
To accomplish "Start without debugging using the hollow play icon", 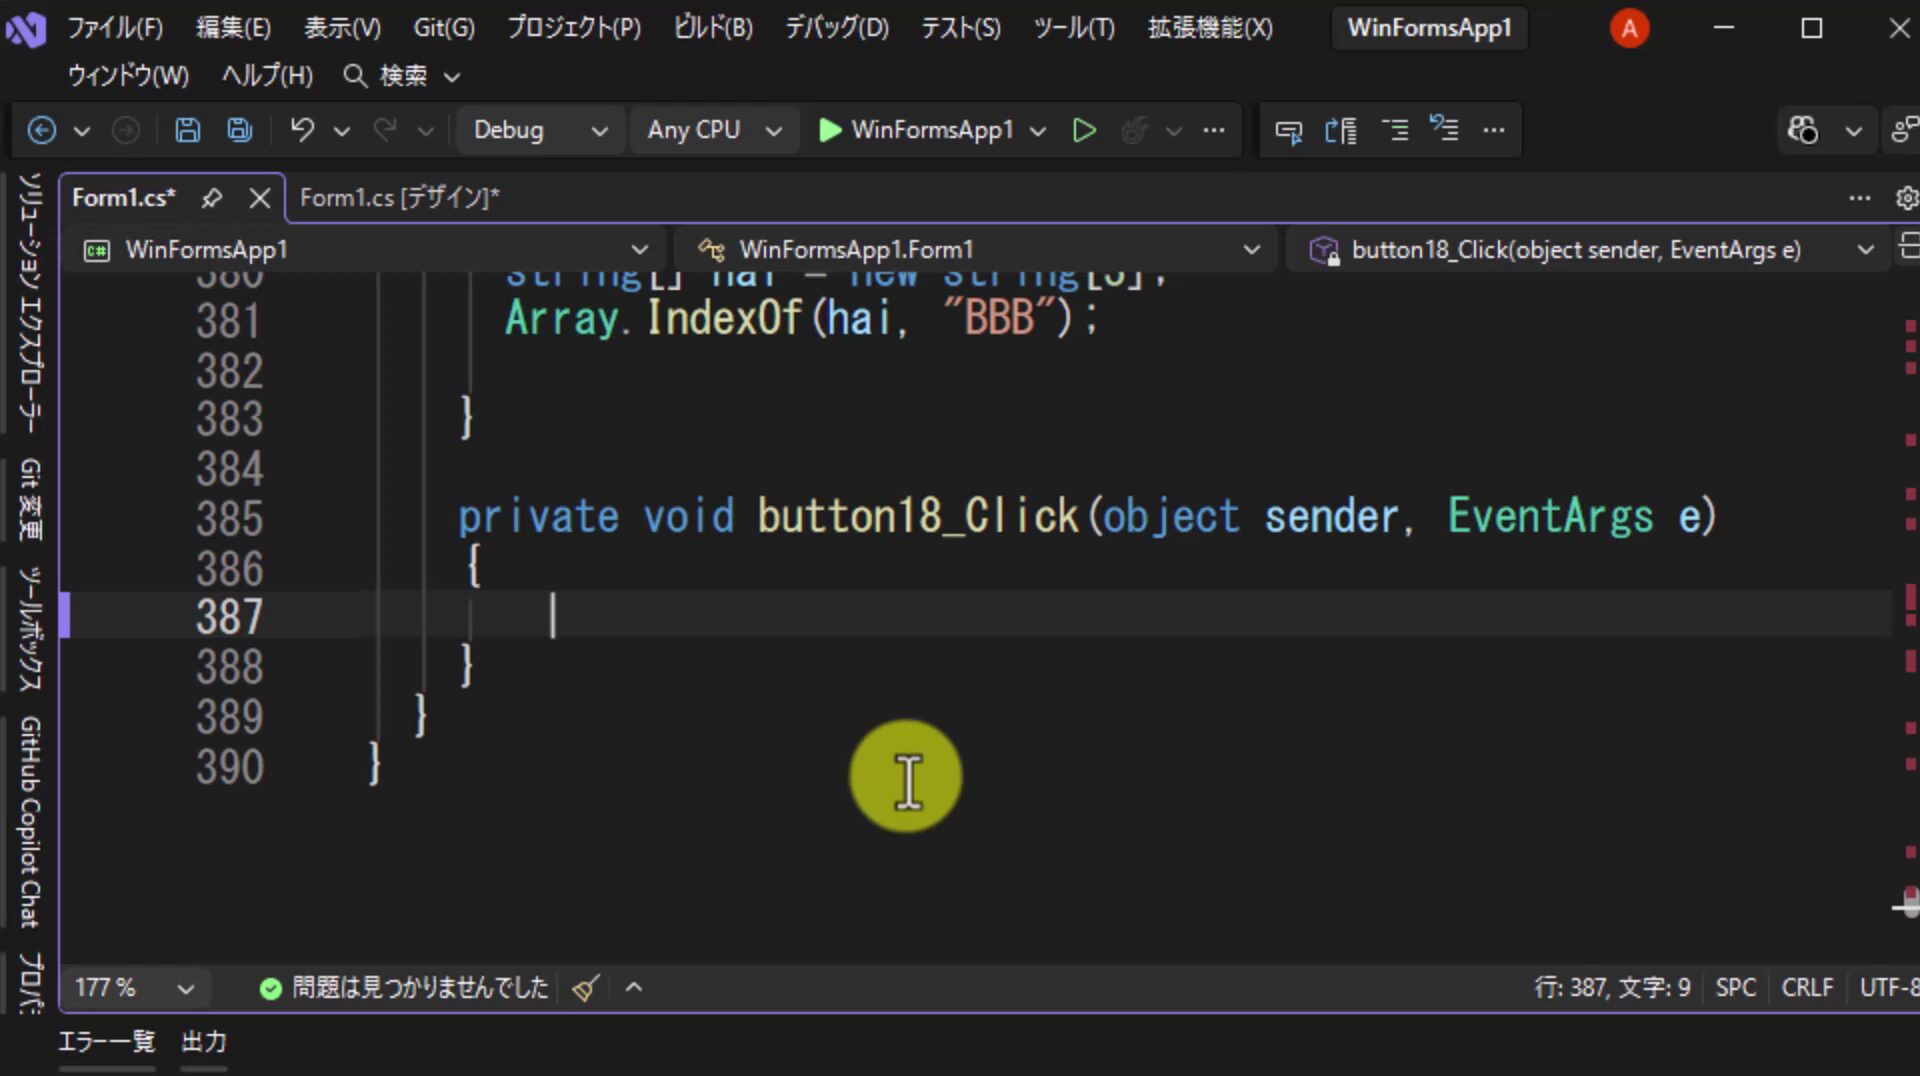I will 1084,130.
